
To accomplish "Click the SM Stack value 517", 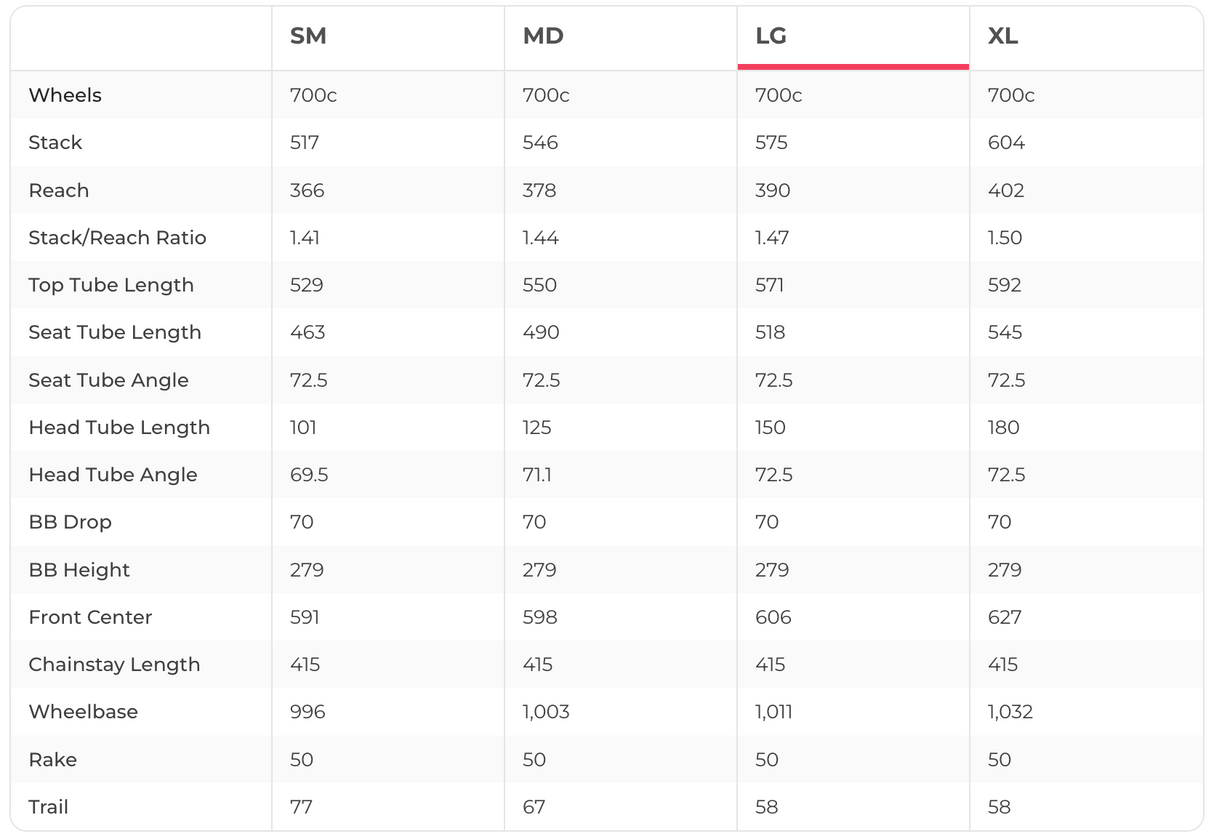I will click(x=304, y=143).
